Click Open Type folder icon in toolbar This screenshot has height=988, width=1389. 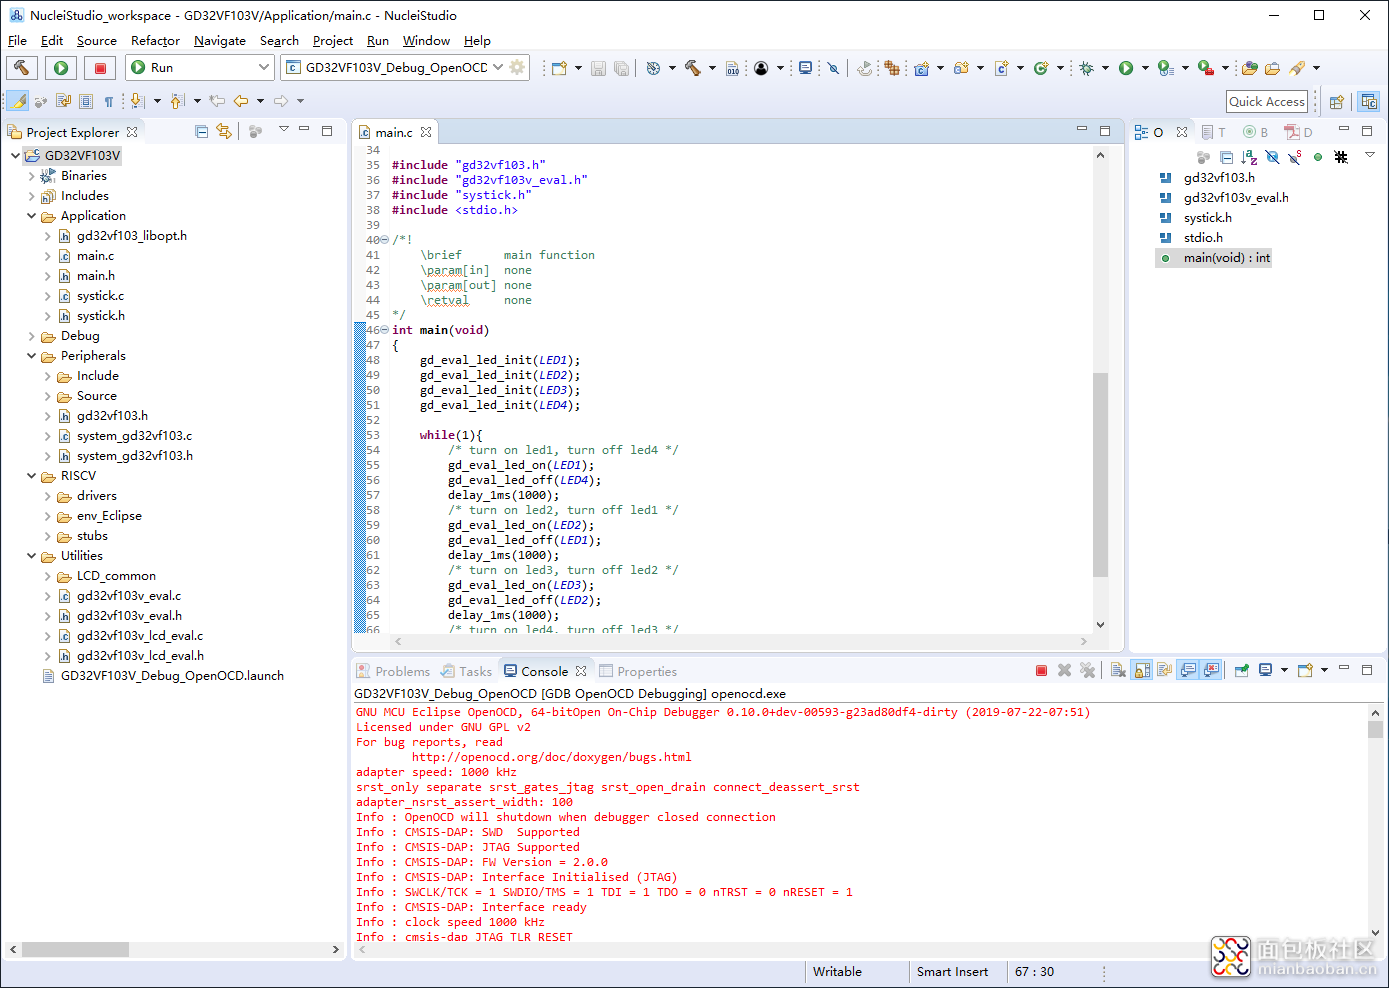point(1272,68)
